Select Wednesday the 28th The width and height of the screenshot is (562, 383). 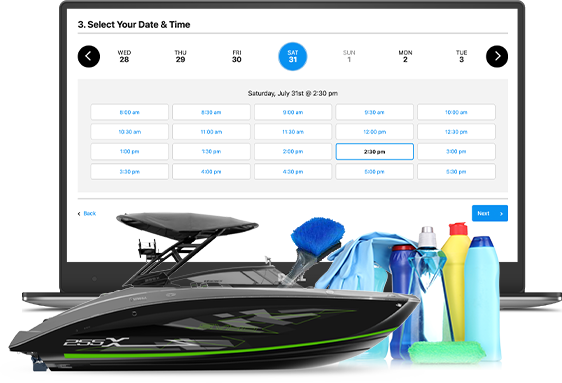[124, 56]
